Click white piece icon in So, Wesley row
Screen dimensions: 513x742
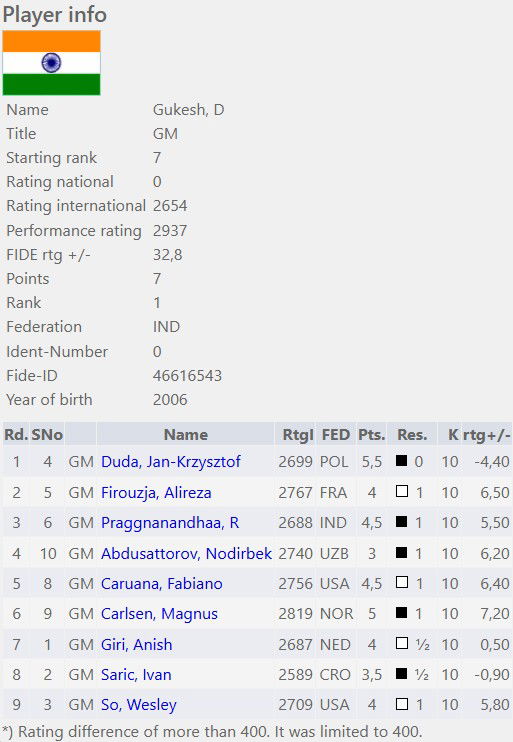point(401,704)
